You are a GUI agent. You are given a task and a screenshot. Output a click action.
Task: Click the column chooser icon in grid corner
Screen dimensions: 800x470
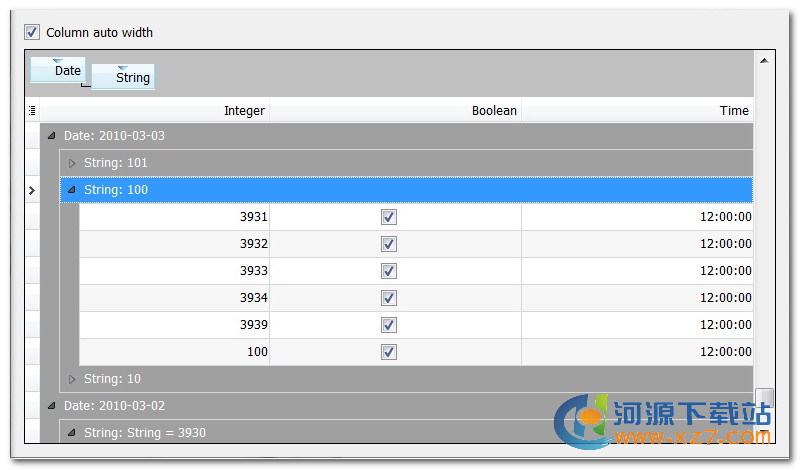pos(32,111)
